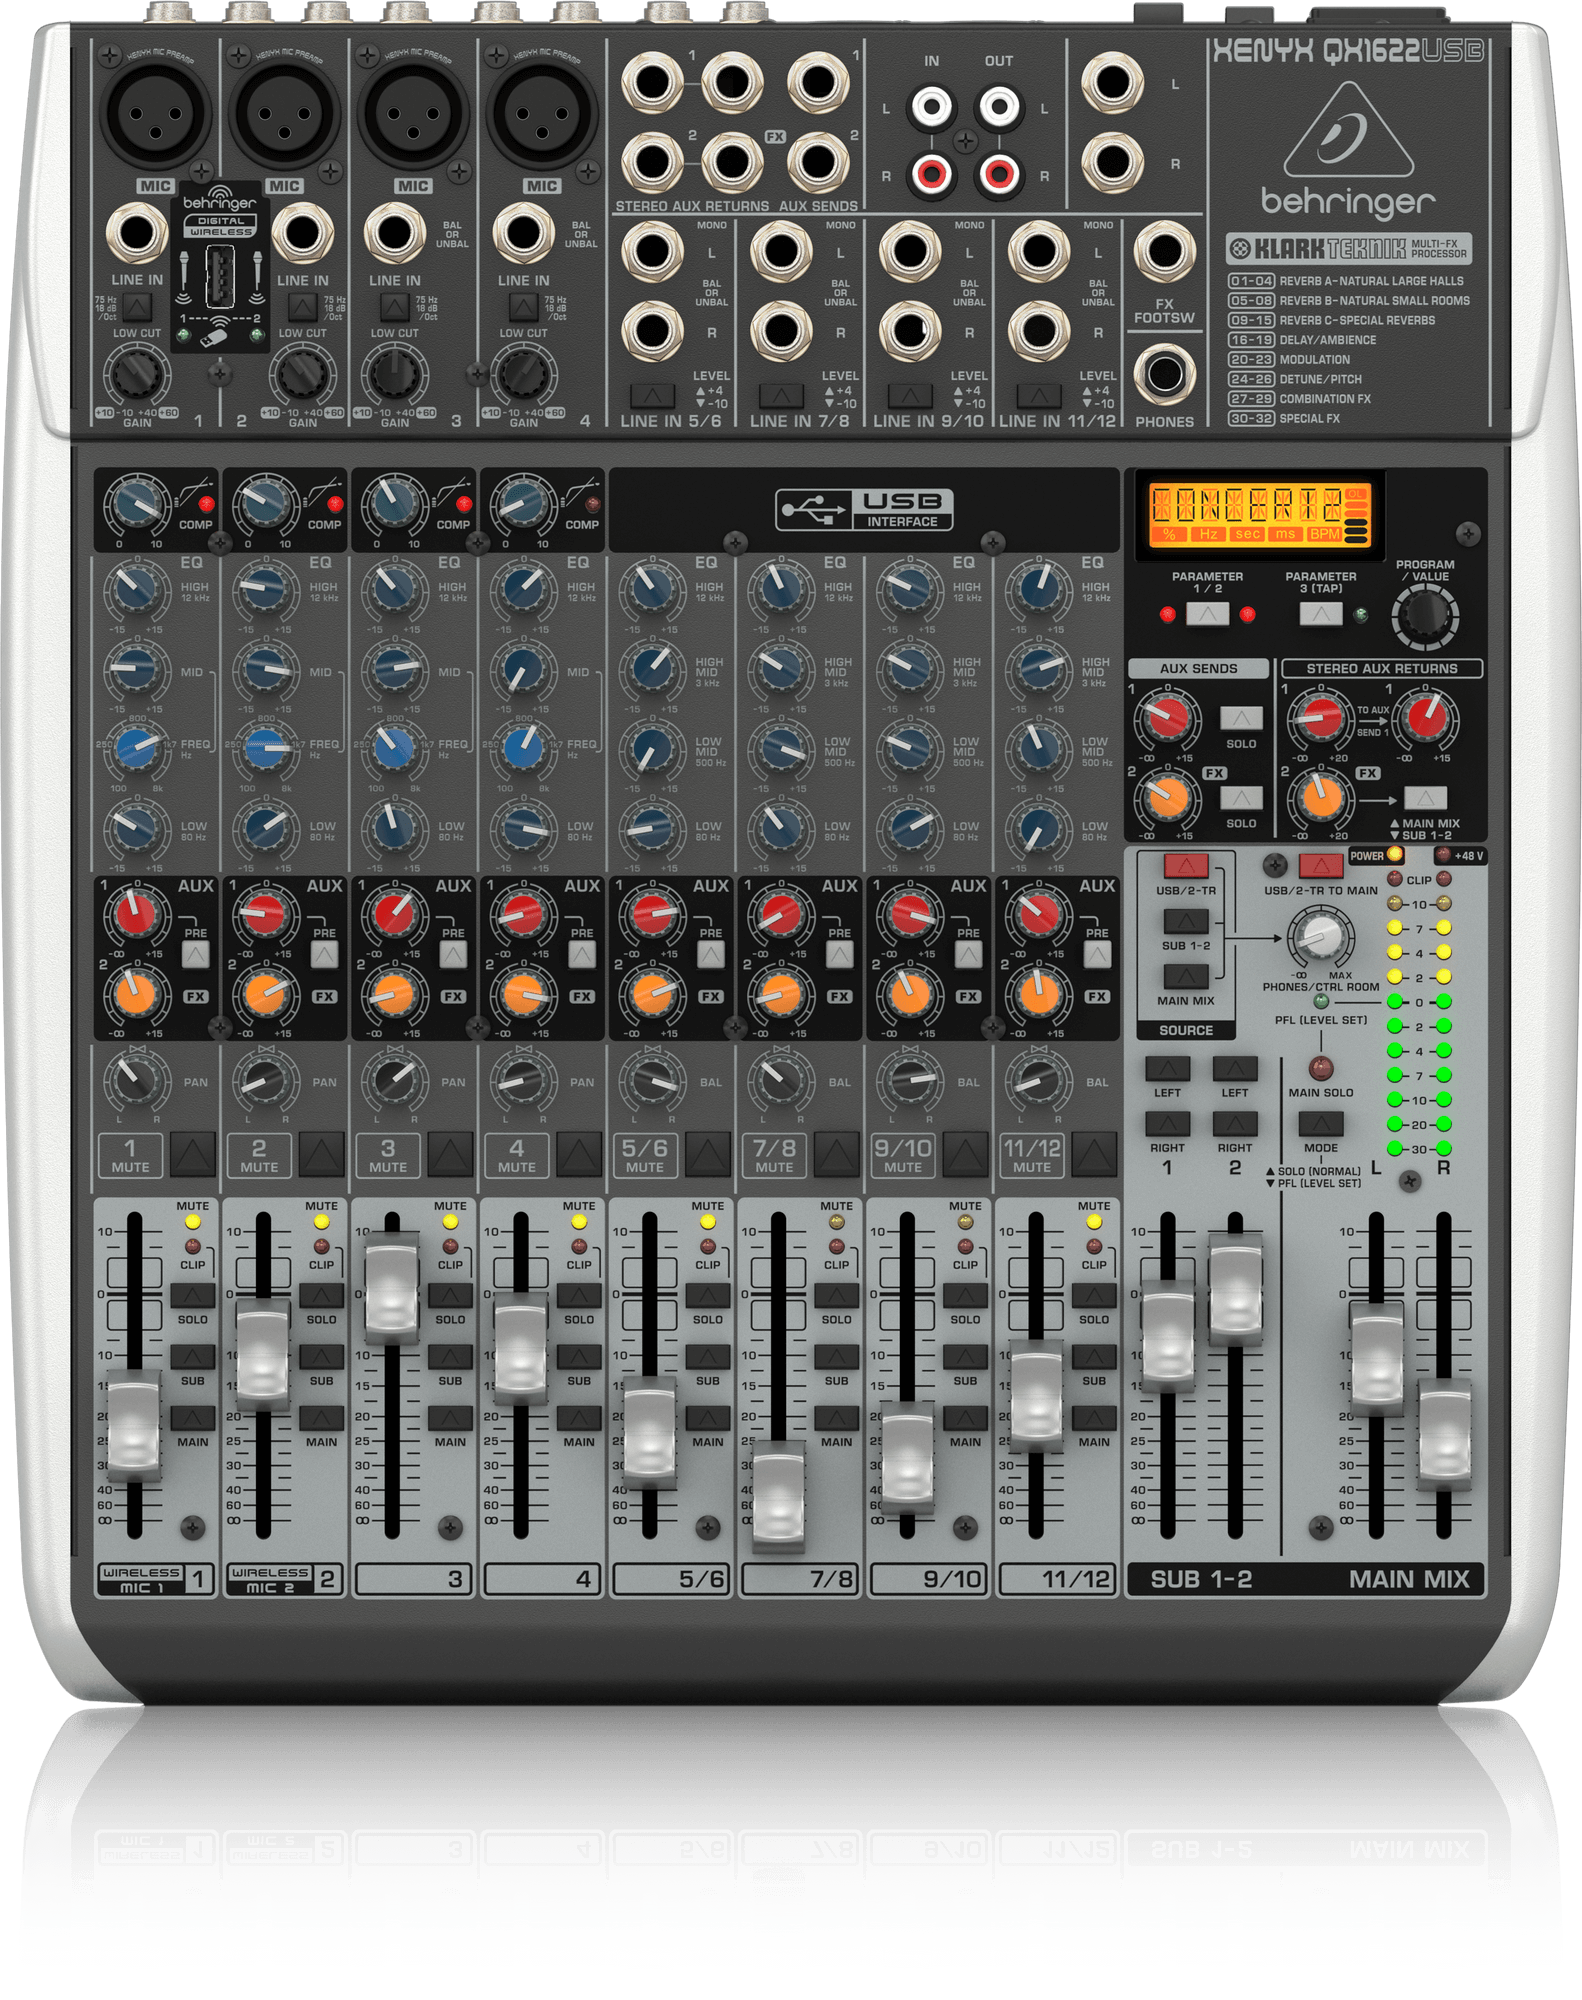Toggle channel 4 LOW CUT switch
The image size is (1582, 2000).
pos(524,307)
